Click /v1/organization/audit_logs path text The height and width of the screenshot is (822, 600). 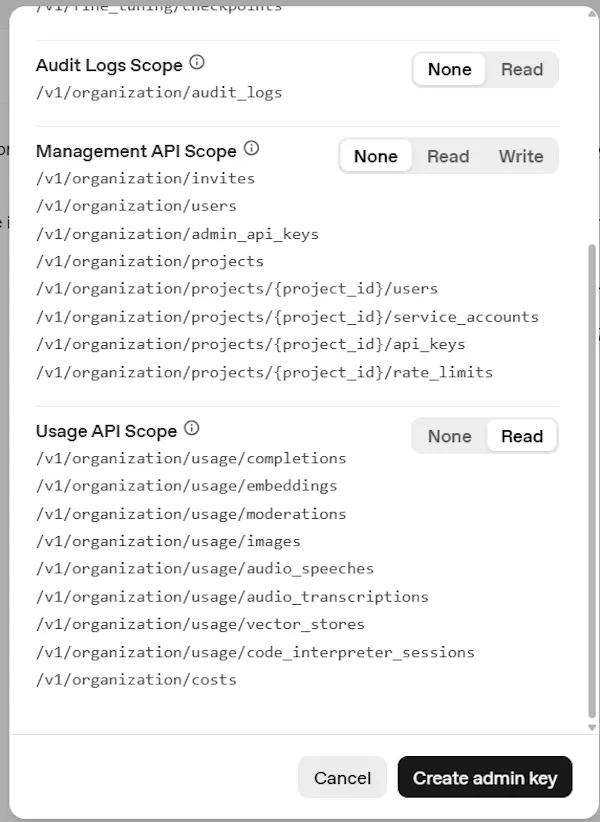click(x=159, y=93)
